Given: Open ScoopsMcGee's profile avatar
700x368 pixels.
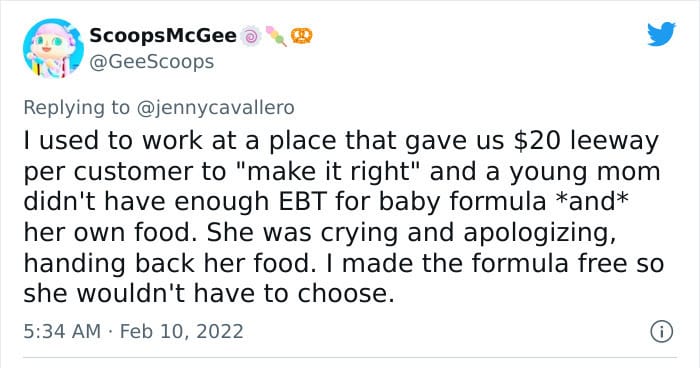Looking at the screenshot, I should point(53,48).
